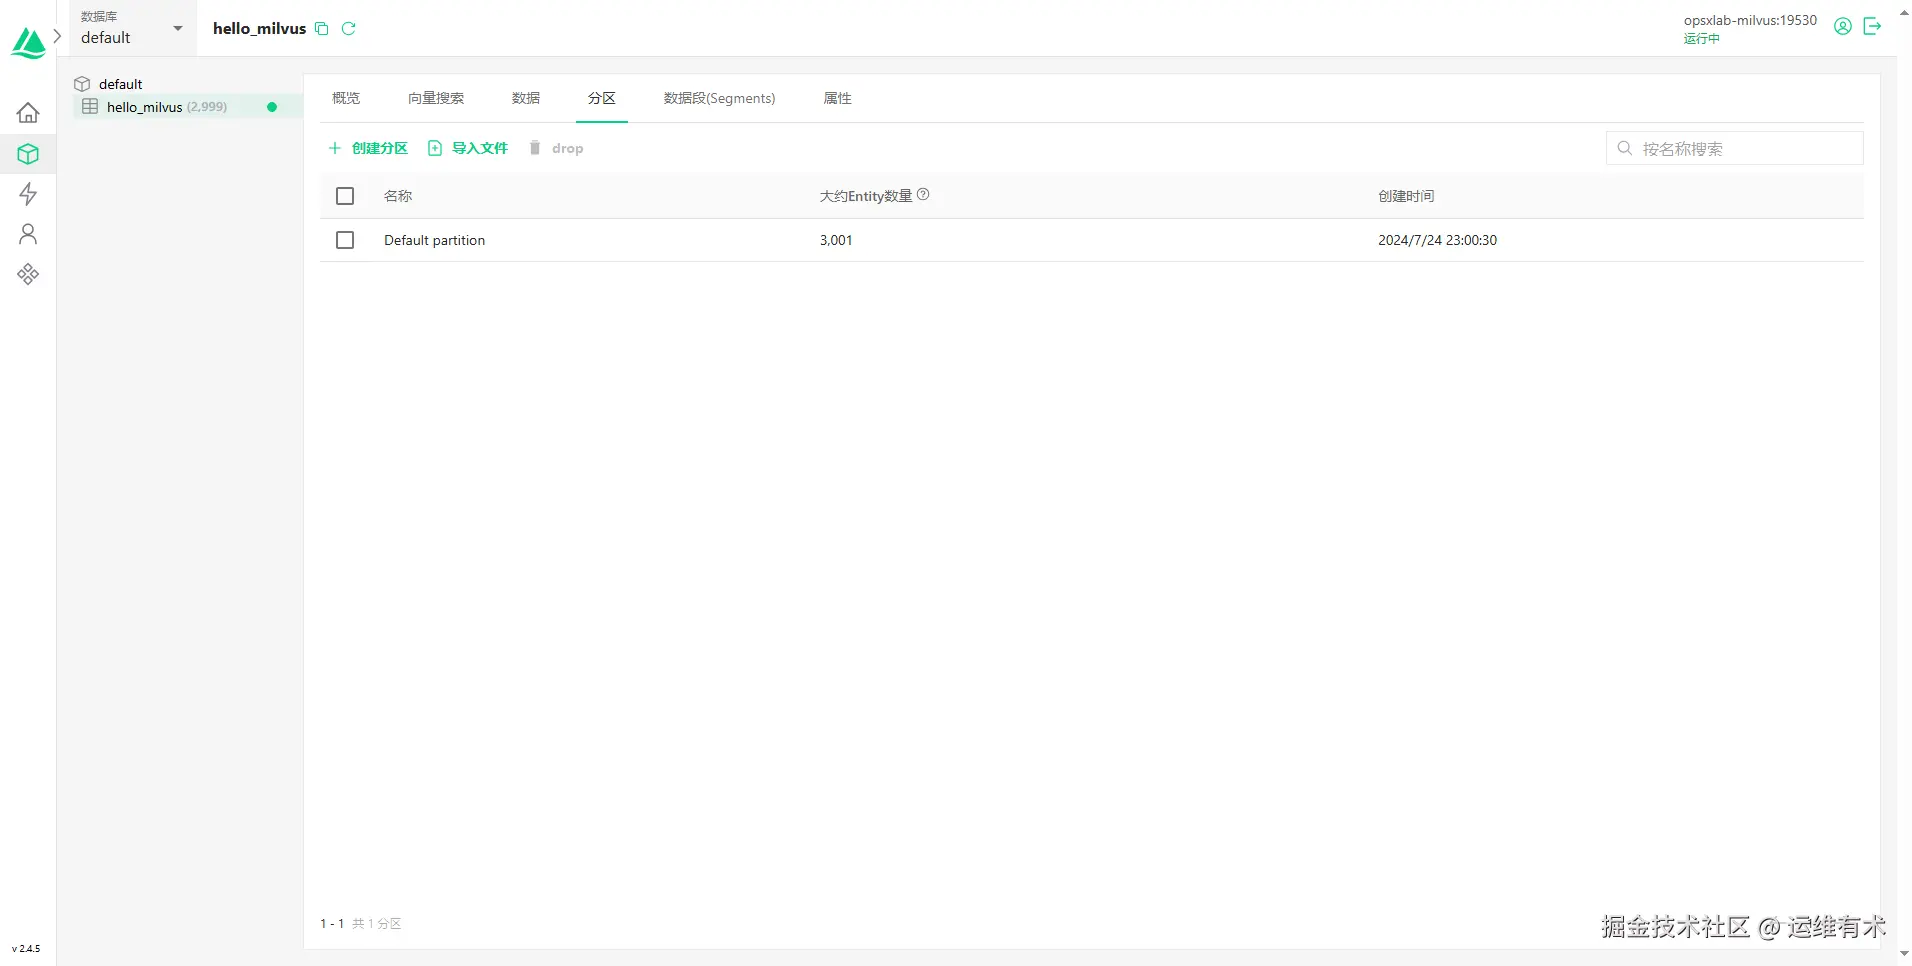This screenshot has height=966, width=1912.
Task: Select the Database cube icon in sidebar
Action: tap(27, 153)
